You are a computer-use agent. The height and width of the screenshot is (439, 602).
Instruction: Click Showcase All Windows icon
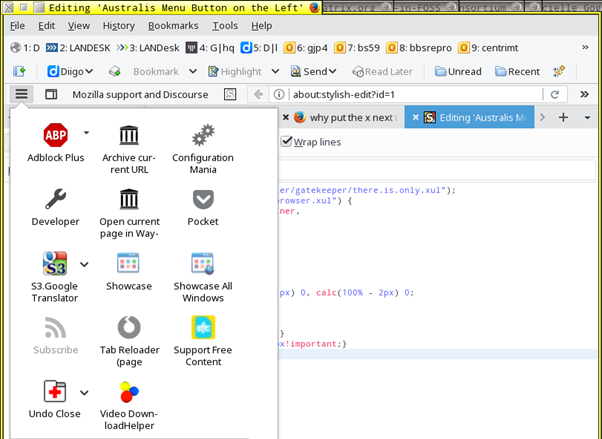203,264
